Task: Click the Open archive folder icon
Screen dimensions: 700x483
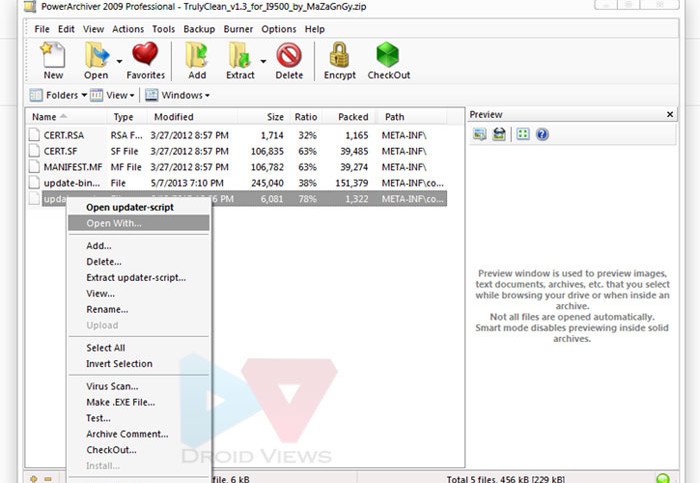Action: (x=96, y=55)
